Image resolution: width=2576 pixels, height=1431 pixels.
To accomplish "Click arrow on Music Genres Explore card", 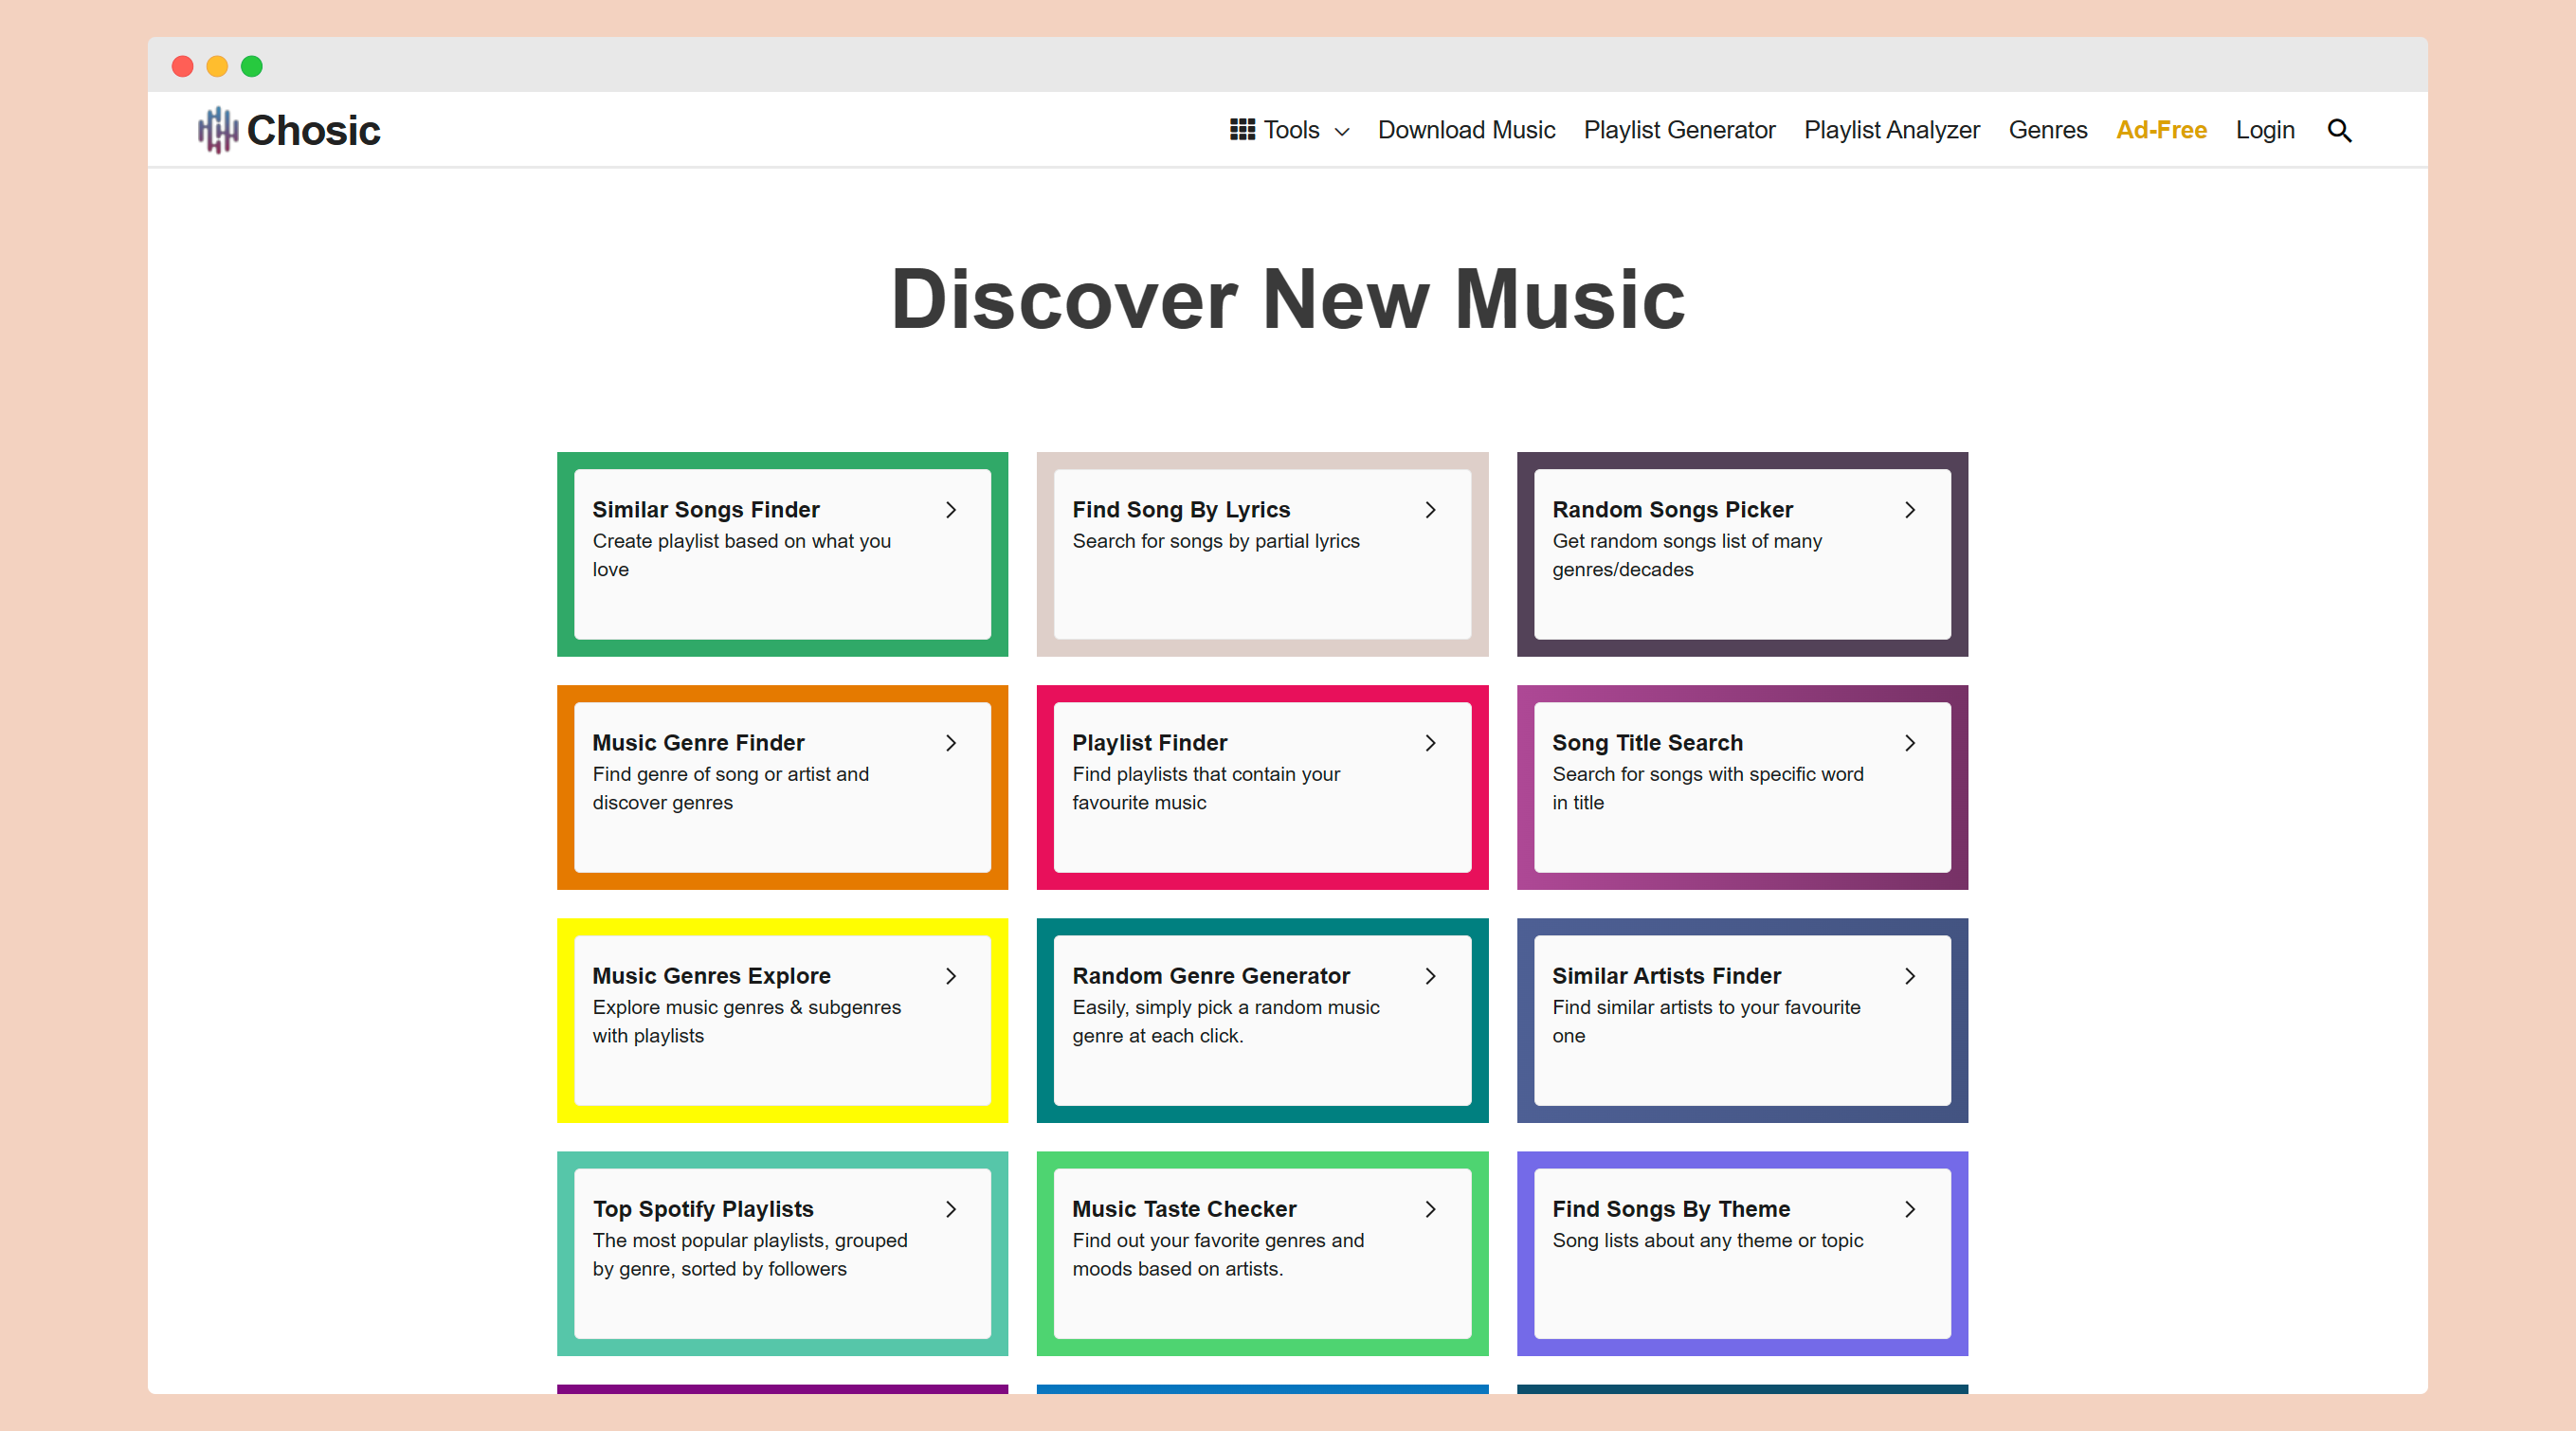I will pyautogui.click(x=950, y=976).
